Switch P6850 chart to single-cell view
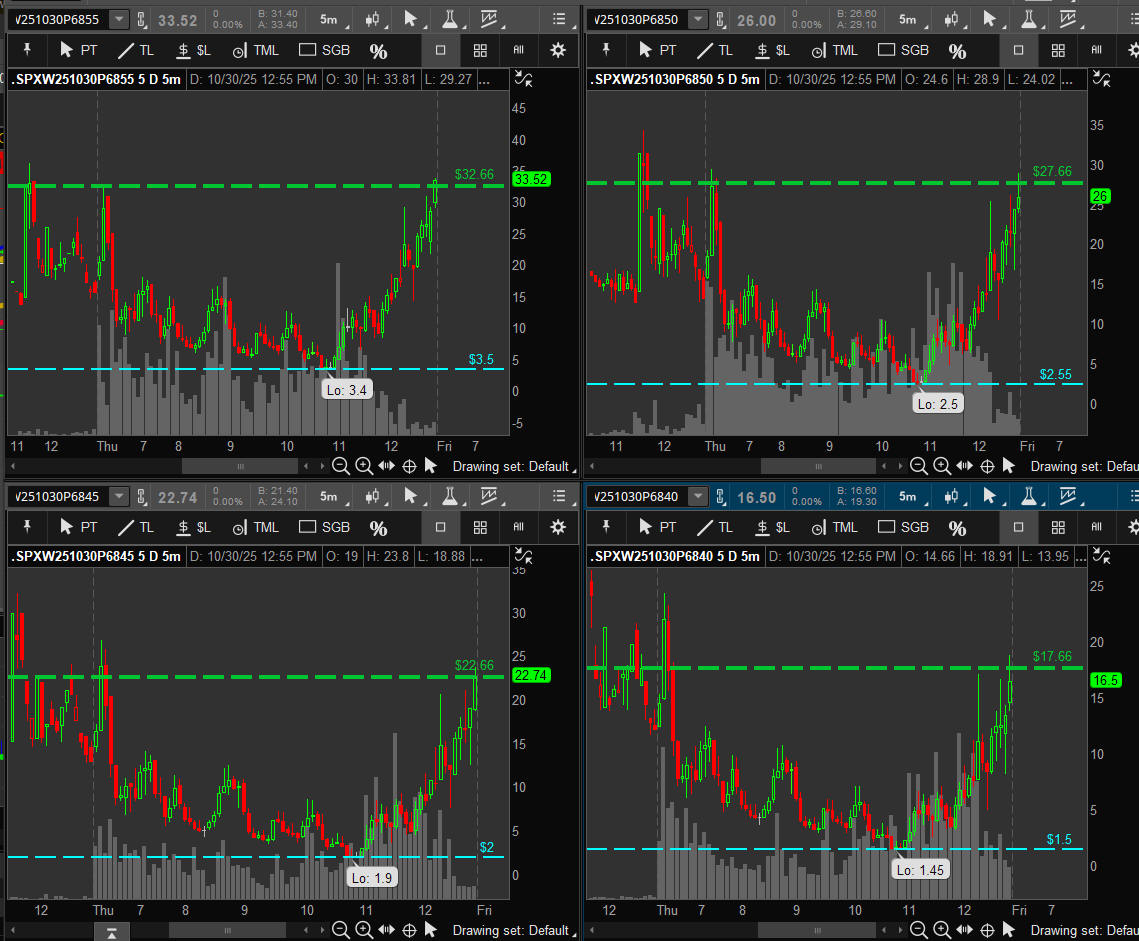 (x=1018, y=50)
